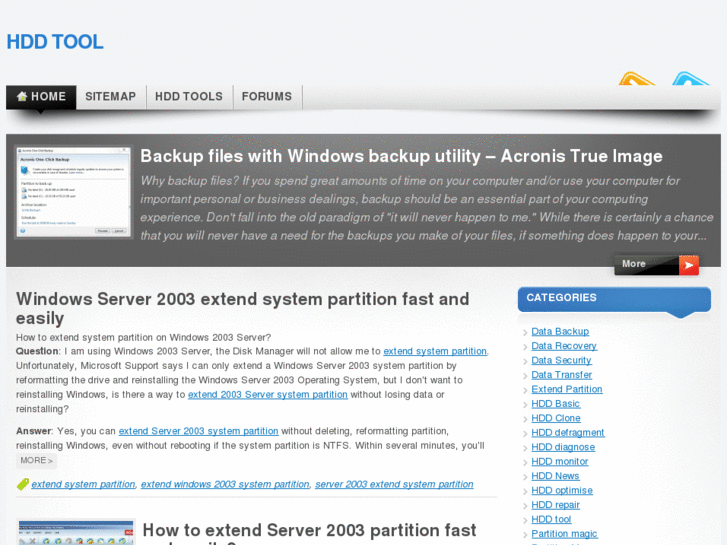This screenshot has height=545, width=727.
Task: Click the CATEGORIES sidebar header
Action: click(x=614, y=299)
